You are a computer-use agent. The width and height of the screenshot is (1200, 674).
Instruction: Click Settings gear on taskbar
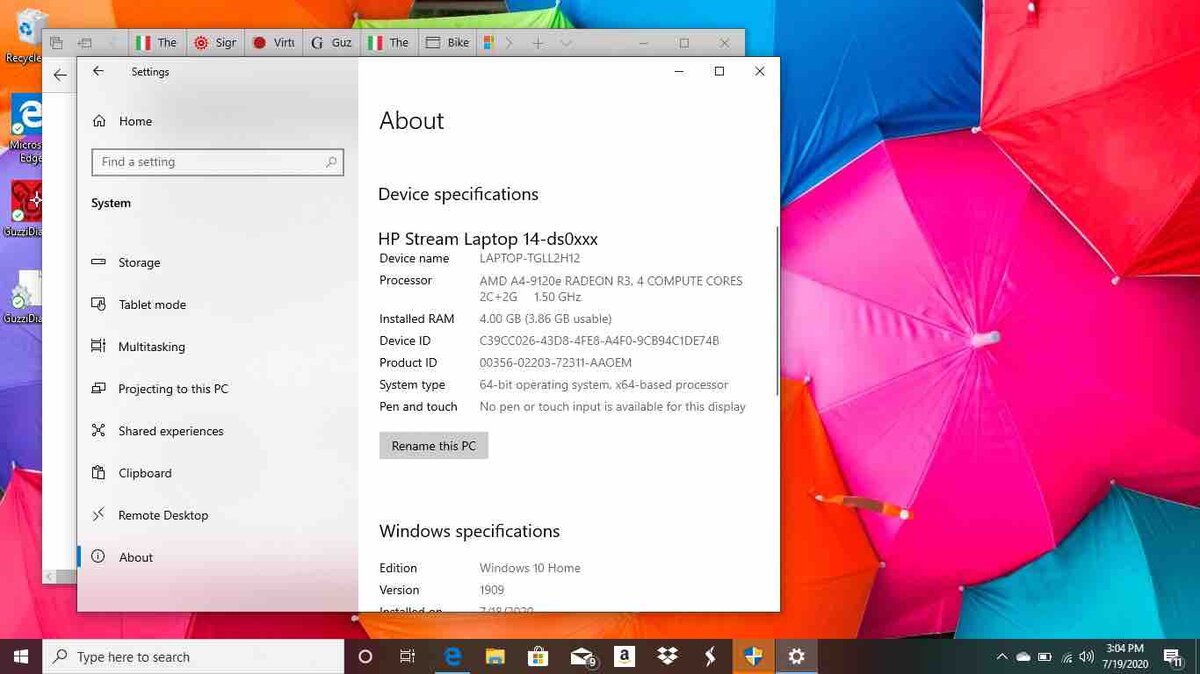[796, 657]
